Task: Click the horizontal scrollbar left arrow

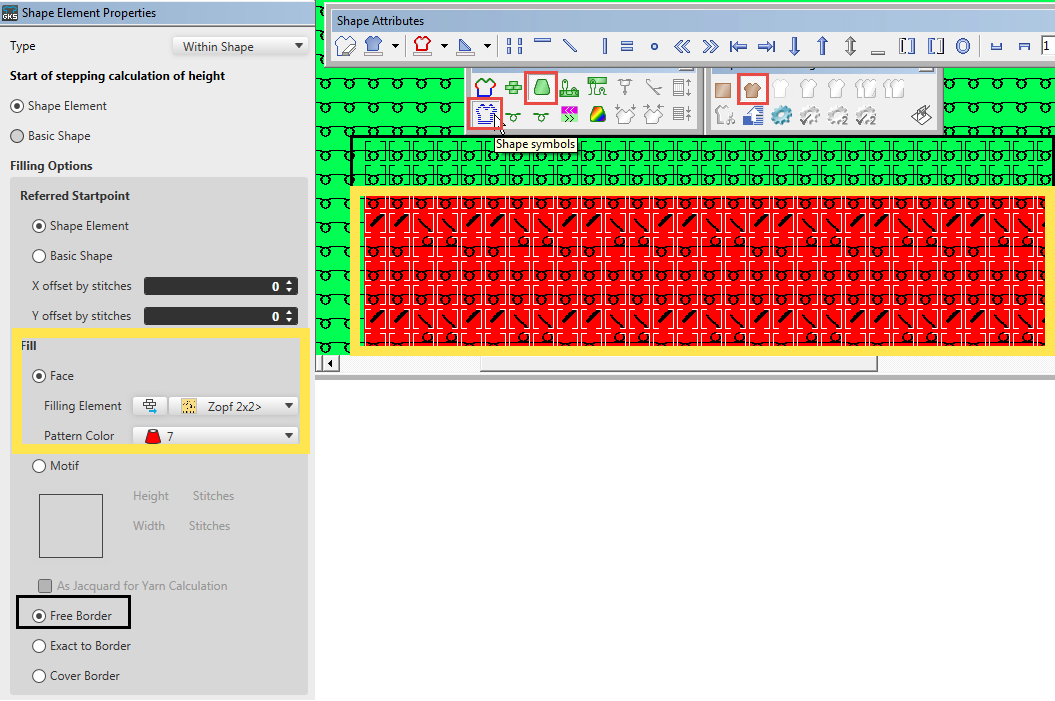Action: point(327,364)
